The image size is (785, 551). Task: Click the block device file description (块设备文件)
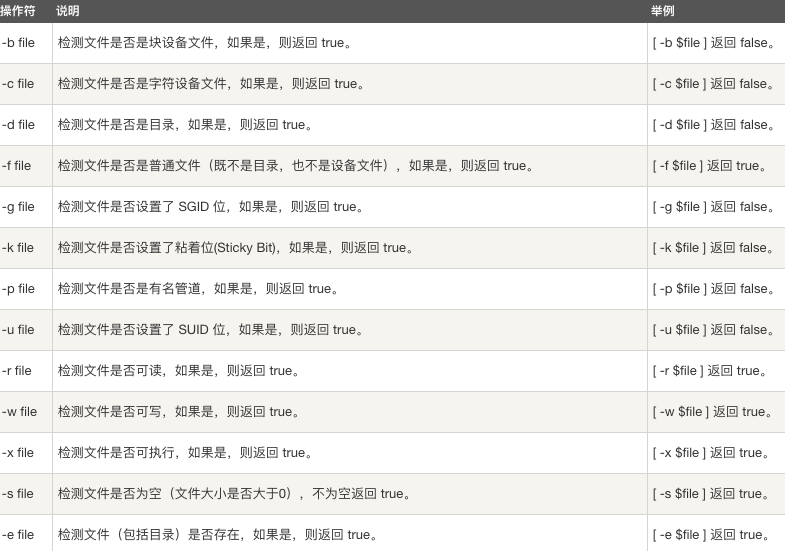coord(205,43)
